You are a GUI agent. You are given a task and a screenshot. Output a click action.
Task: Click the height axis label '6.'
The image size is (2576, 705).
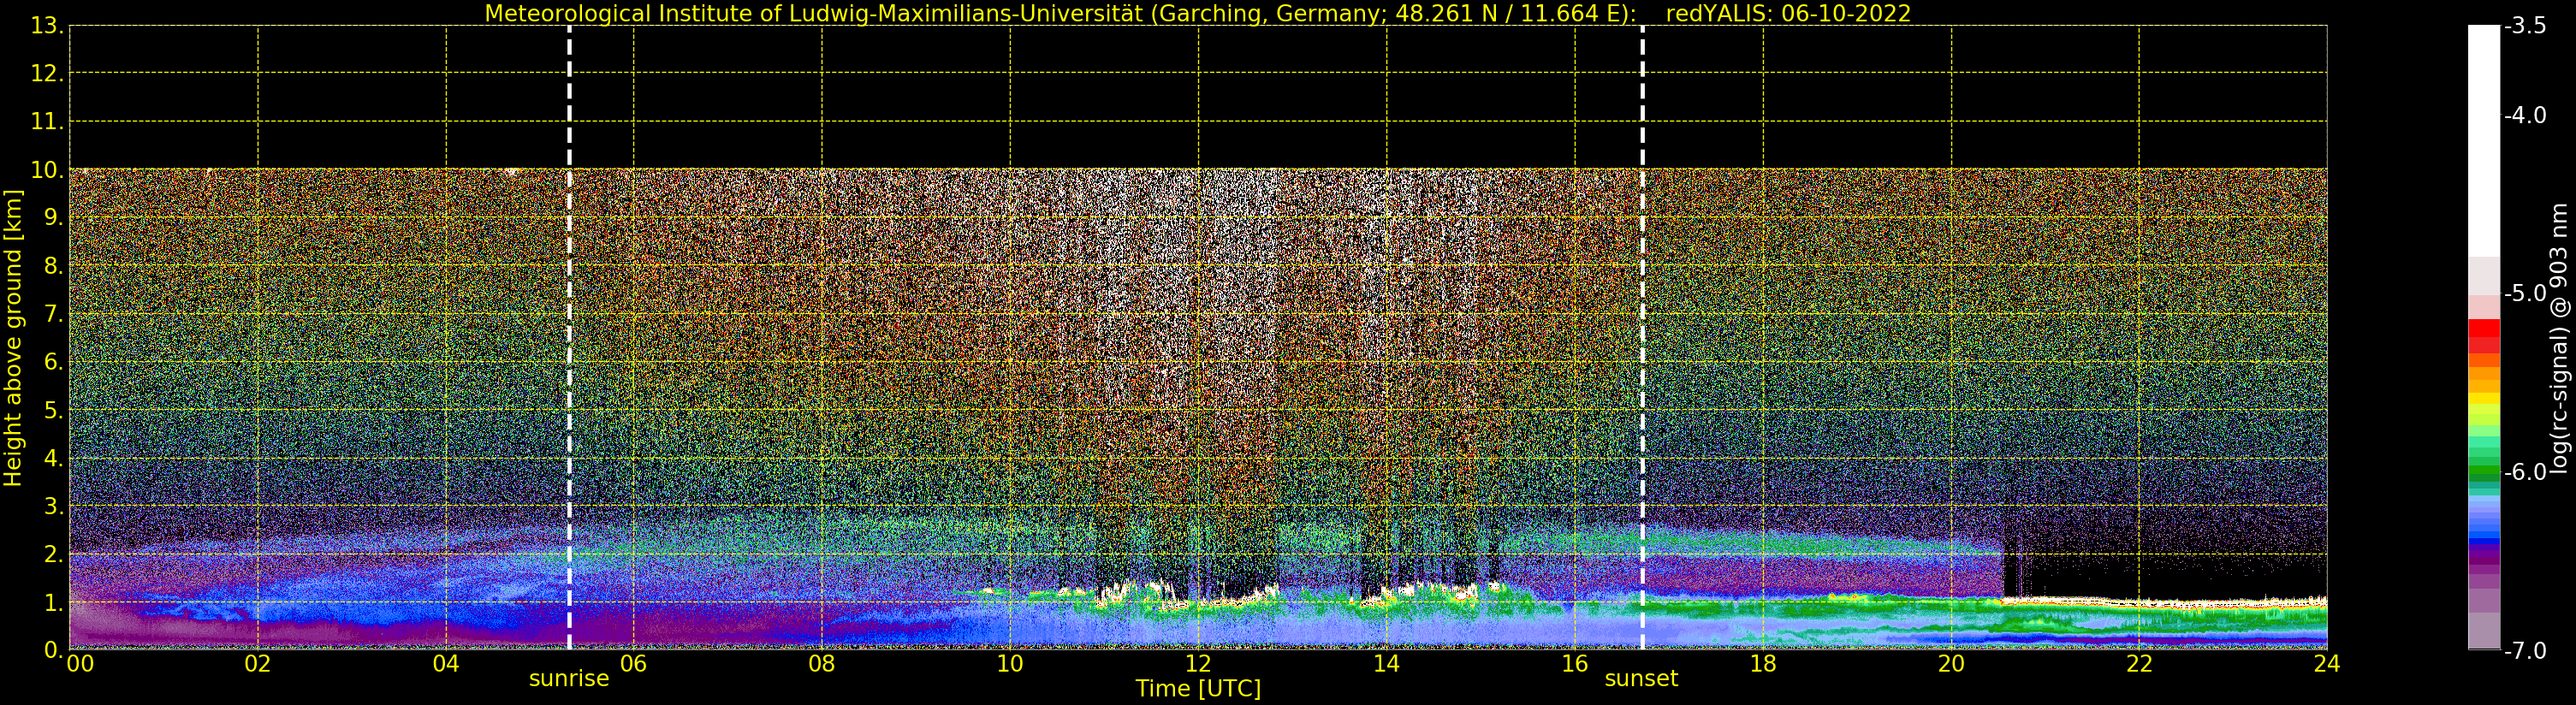54,362
